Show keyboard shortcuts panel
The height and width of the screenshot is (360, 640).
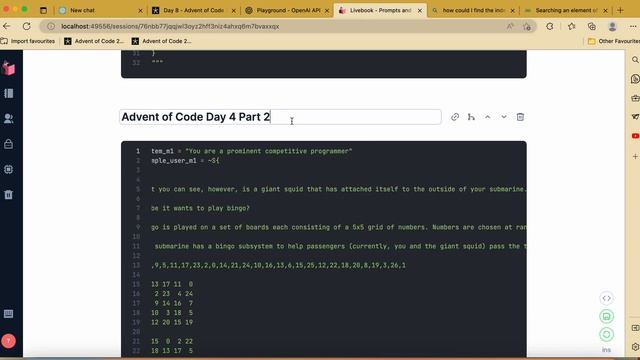click(x=9, y=314)
